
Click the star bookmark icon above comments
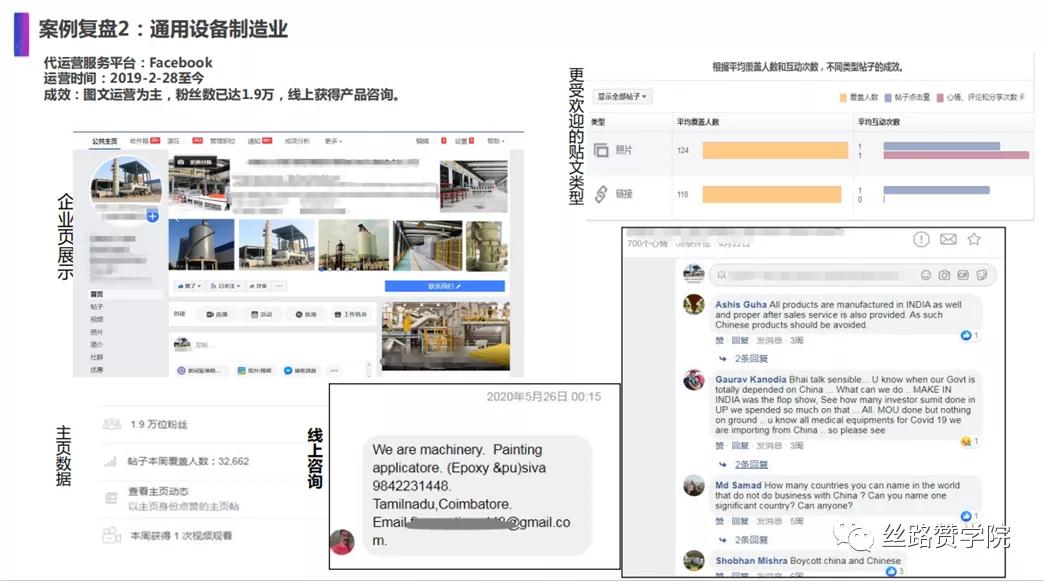pyautogui.click(x=974, y=239)
